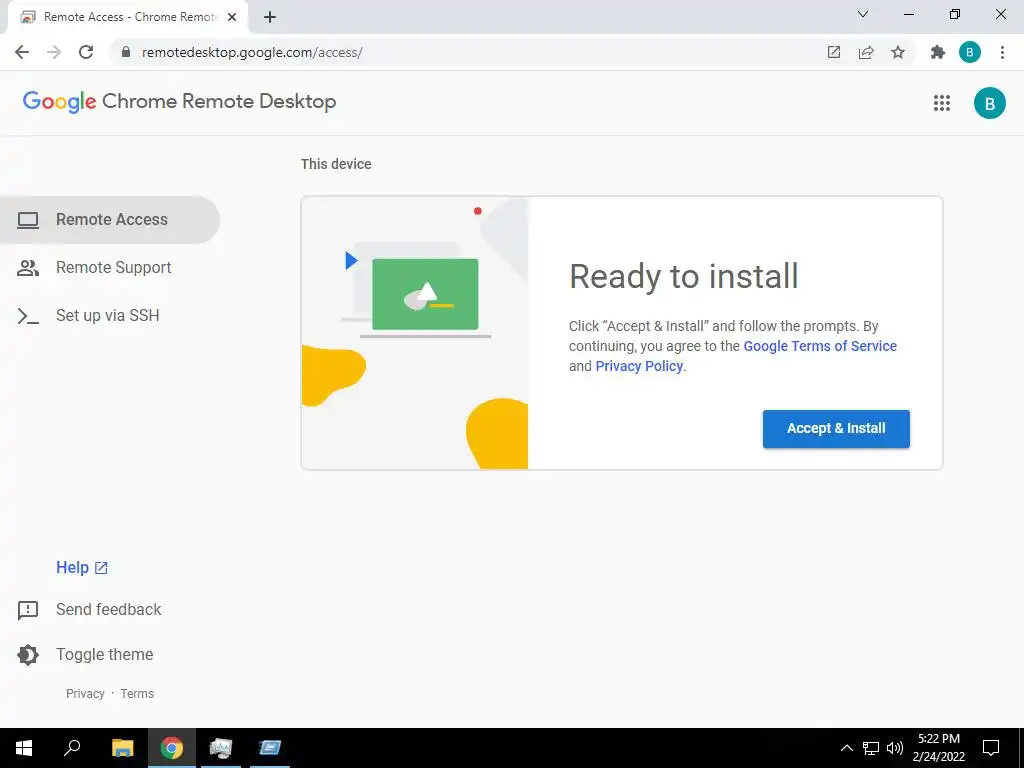Click Chrome icon in taskbar
The image size is (1024, 768).
click(x=172, y=748)
